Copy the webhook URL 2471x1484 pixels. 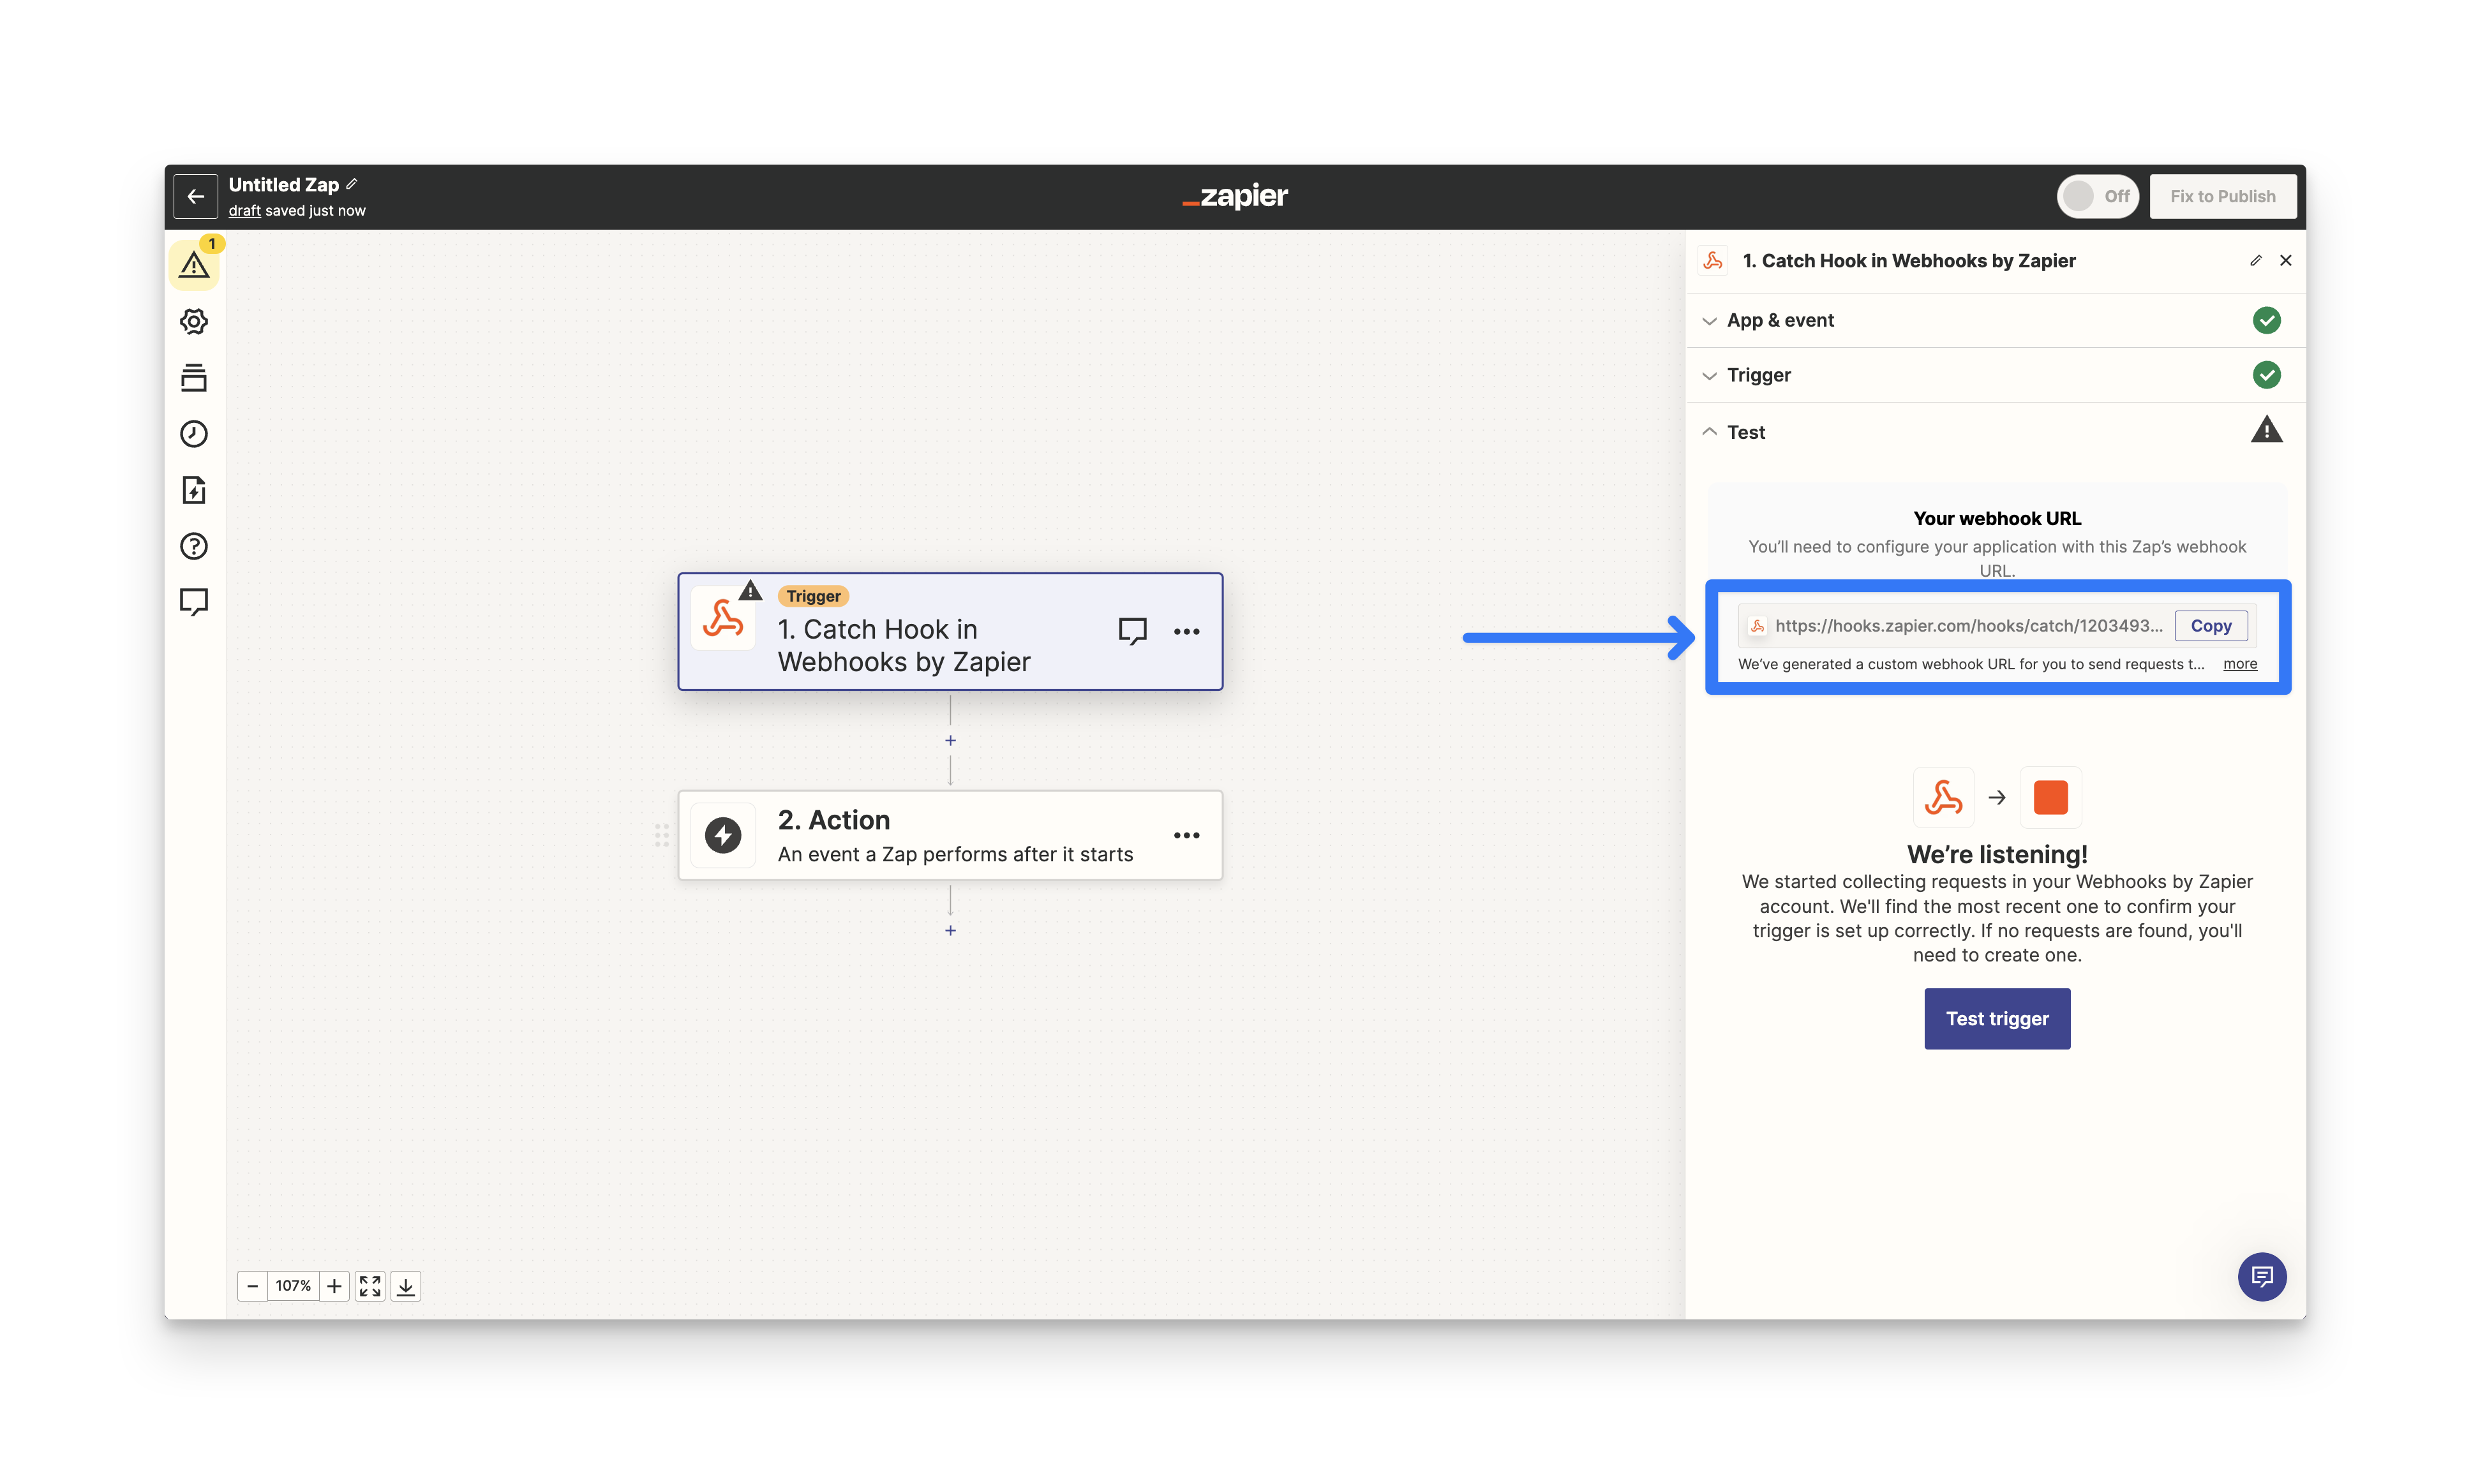pyautogui.click(x=2210, y=626)
